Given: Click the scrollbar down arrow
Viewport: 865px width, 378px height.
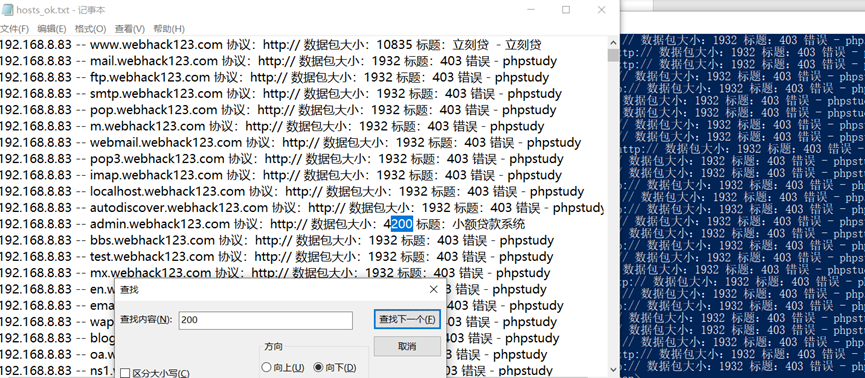Looking at the screenshot, I should 612,369.
